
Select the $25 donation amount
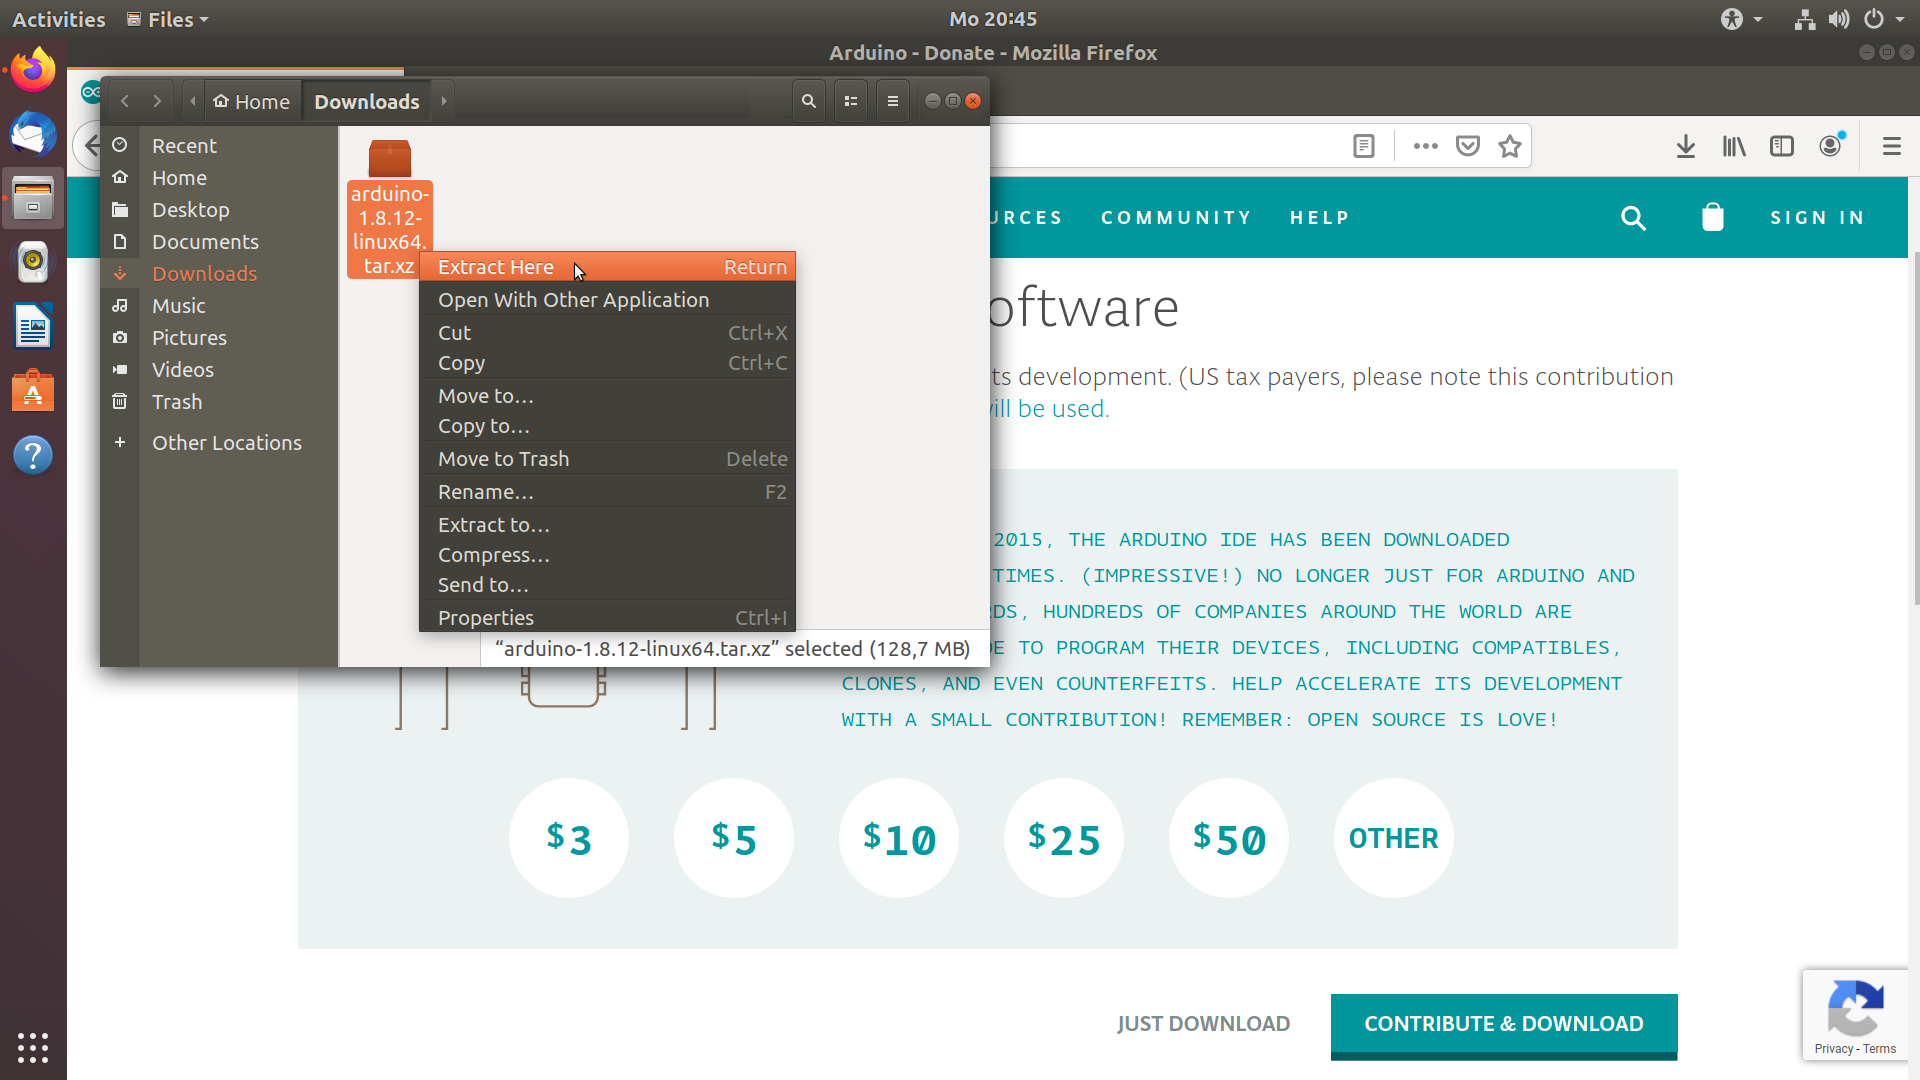point(1064,838)
